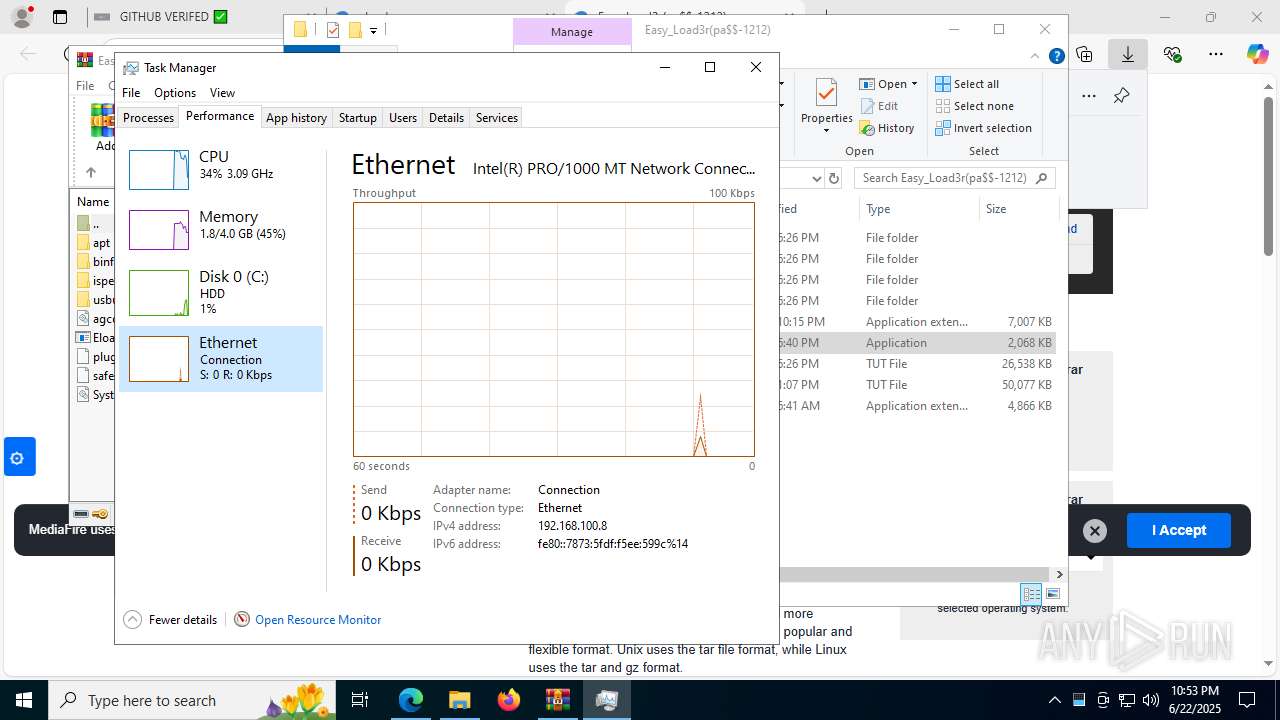Select the 50,077 KB TUT File row

click(x=917, y=385)
